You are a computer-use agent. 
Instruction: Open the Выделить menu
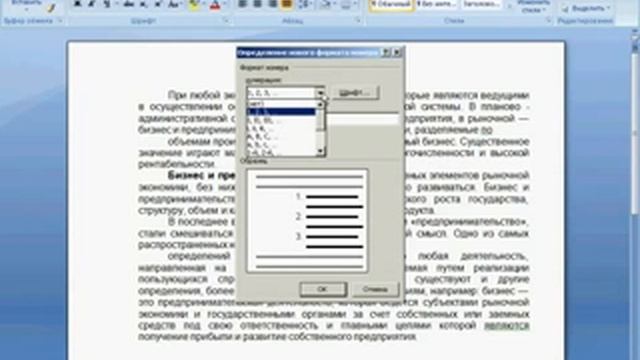pyautogui.click(x=586, y=8)
